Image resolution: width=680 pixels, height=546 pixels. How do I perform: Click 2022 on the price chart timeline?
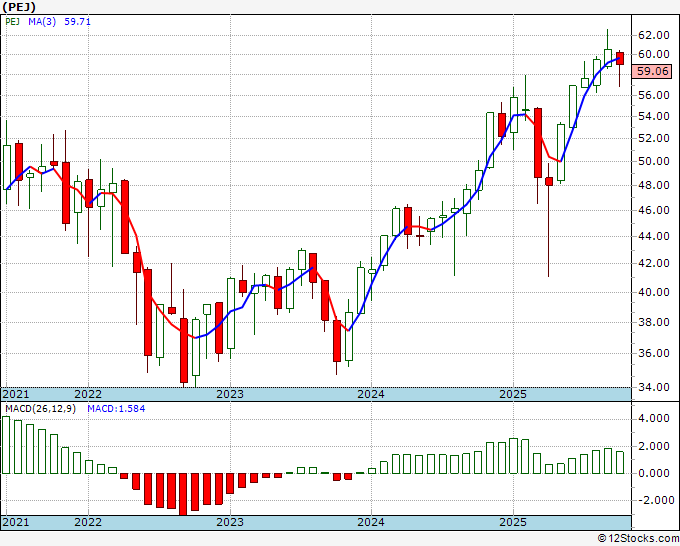pyautogui.click(x=88, y=394)
